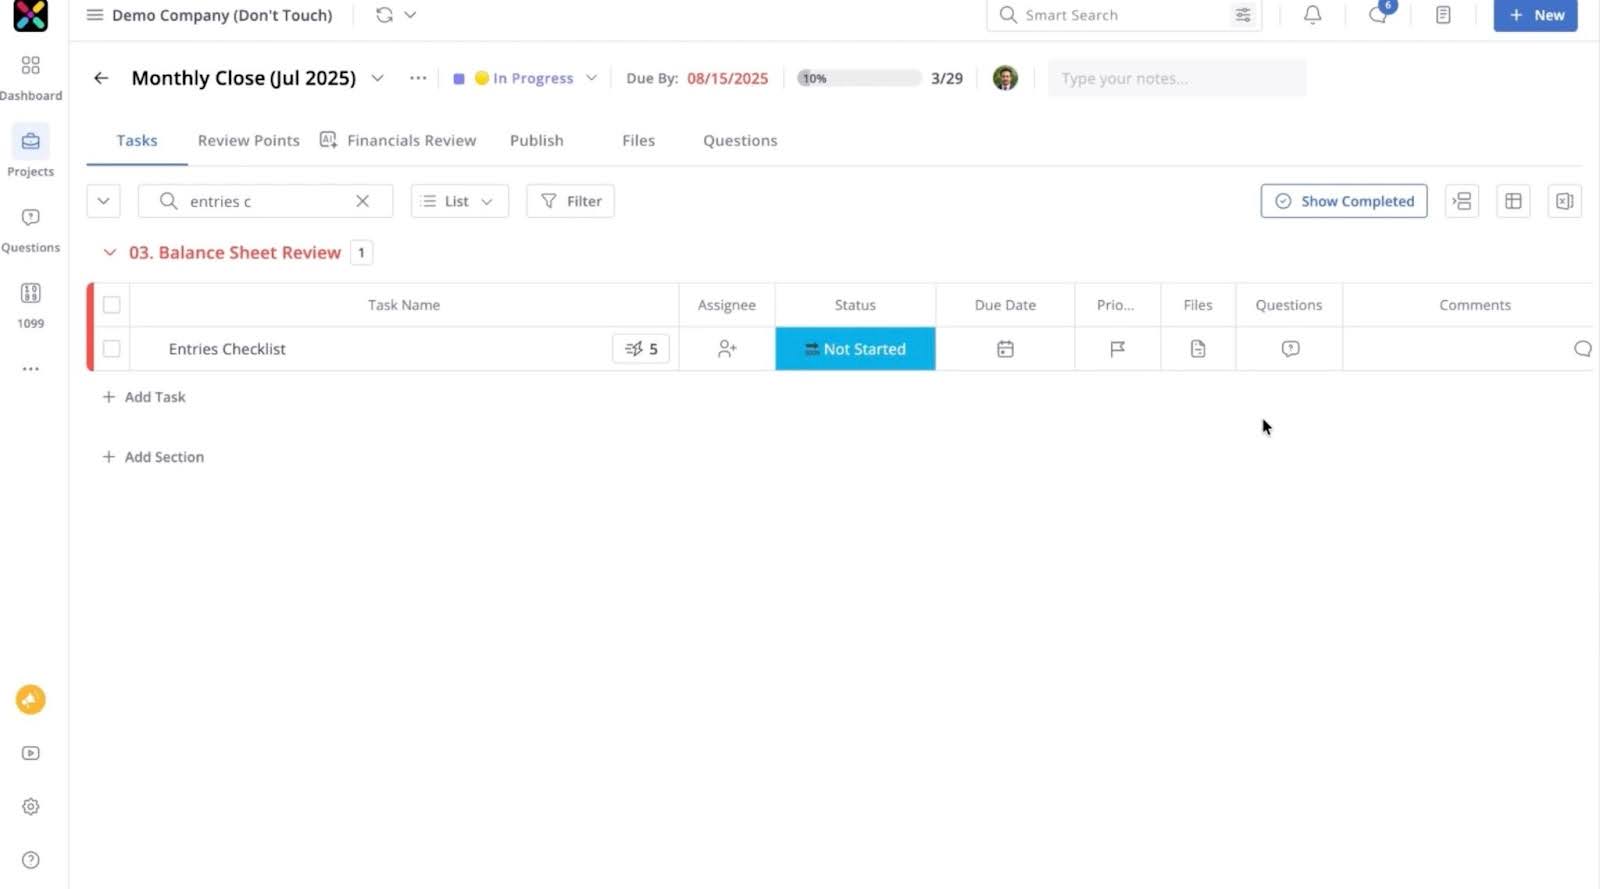
Task: Clear the task search with X icon
Action: [x=362, y=201]
